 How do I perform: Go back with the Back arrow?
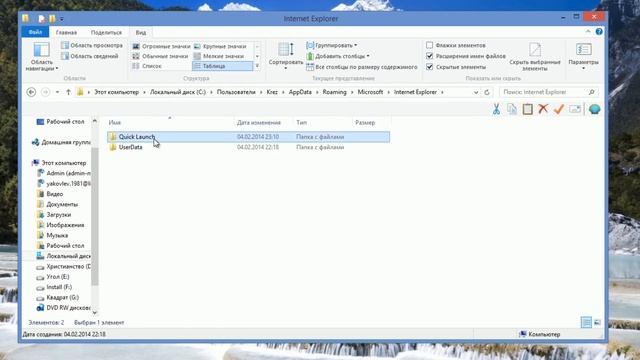tap(31, 92)
